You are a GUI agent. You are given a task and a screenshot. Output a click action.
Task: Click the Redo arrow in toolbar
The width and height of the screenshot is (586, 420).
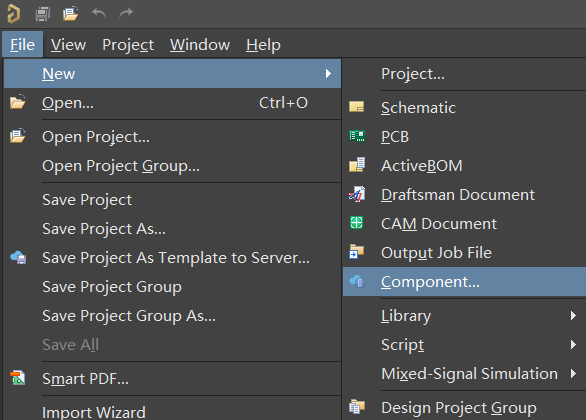126,13
